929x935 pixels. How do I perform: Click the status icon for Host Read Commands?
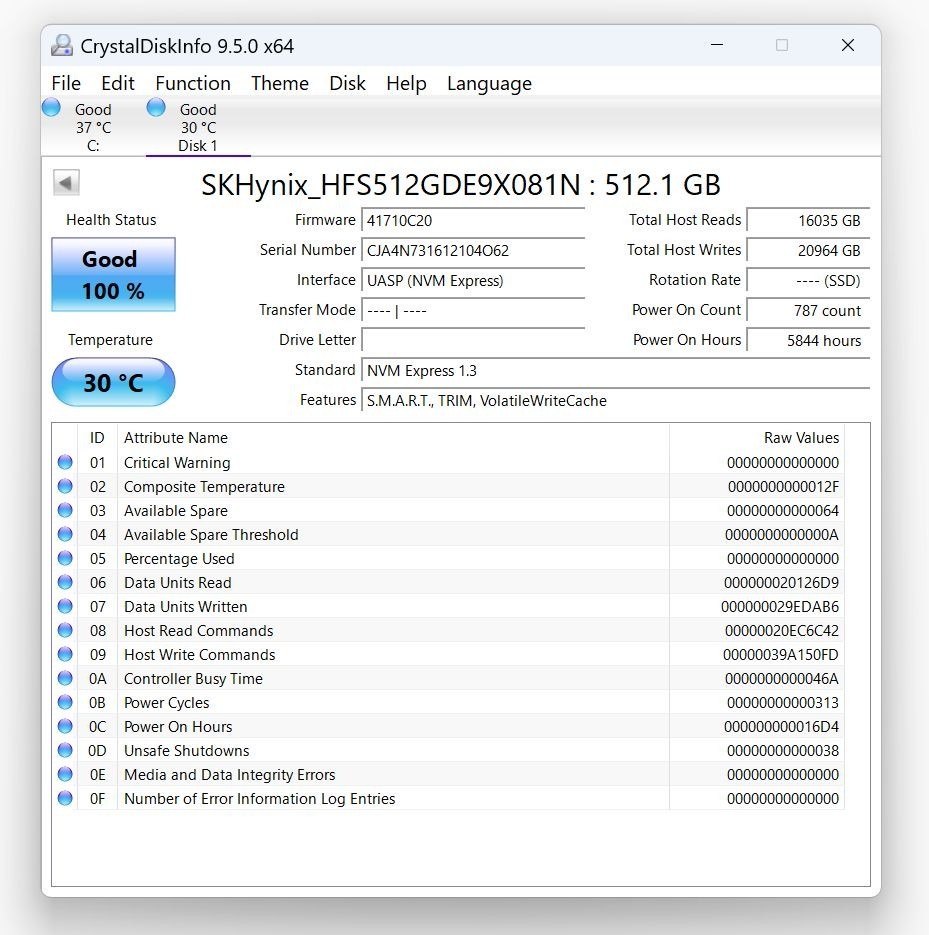pyautogui.click(x=65, y=630)
